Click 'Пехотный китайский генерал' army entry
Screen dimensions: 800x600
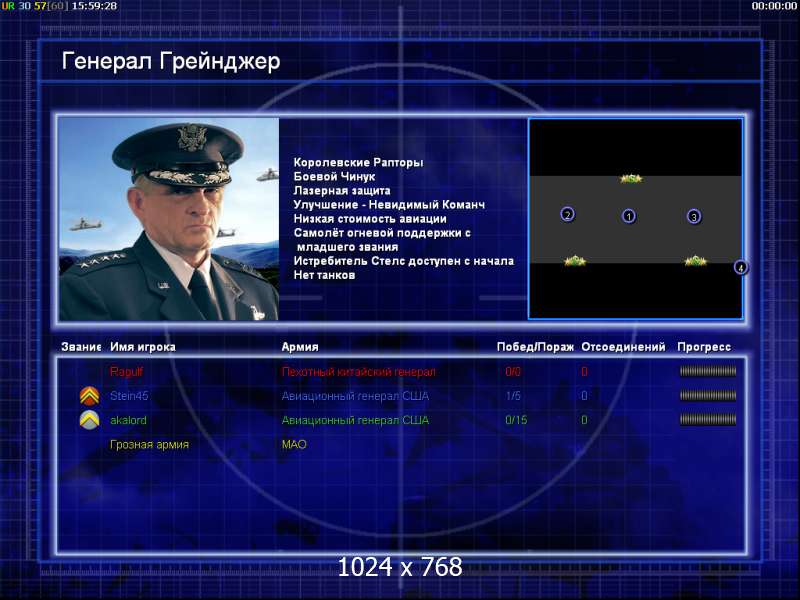359,372
